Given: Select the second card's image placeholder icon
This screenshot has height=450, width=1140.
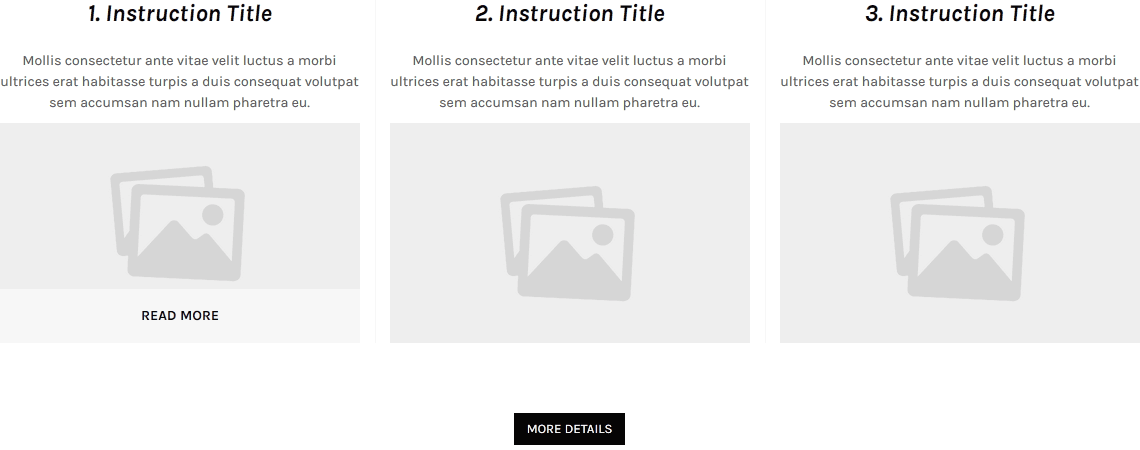Looking at the screenshot, I should tap(568, 244).
